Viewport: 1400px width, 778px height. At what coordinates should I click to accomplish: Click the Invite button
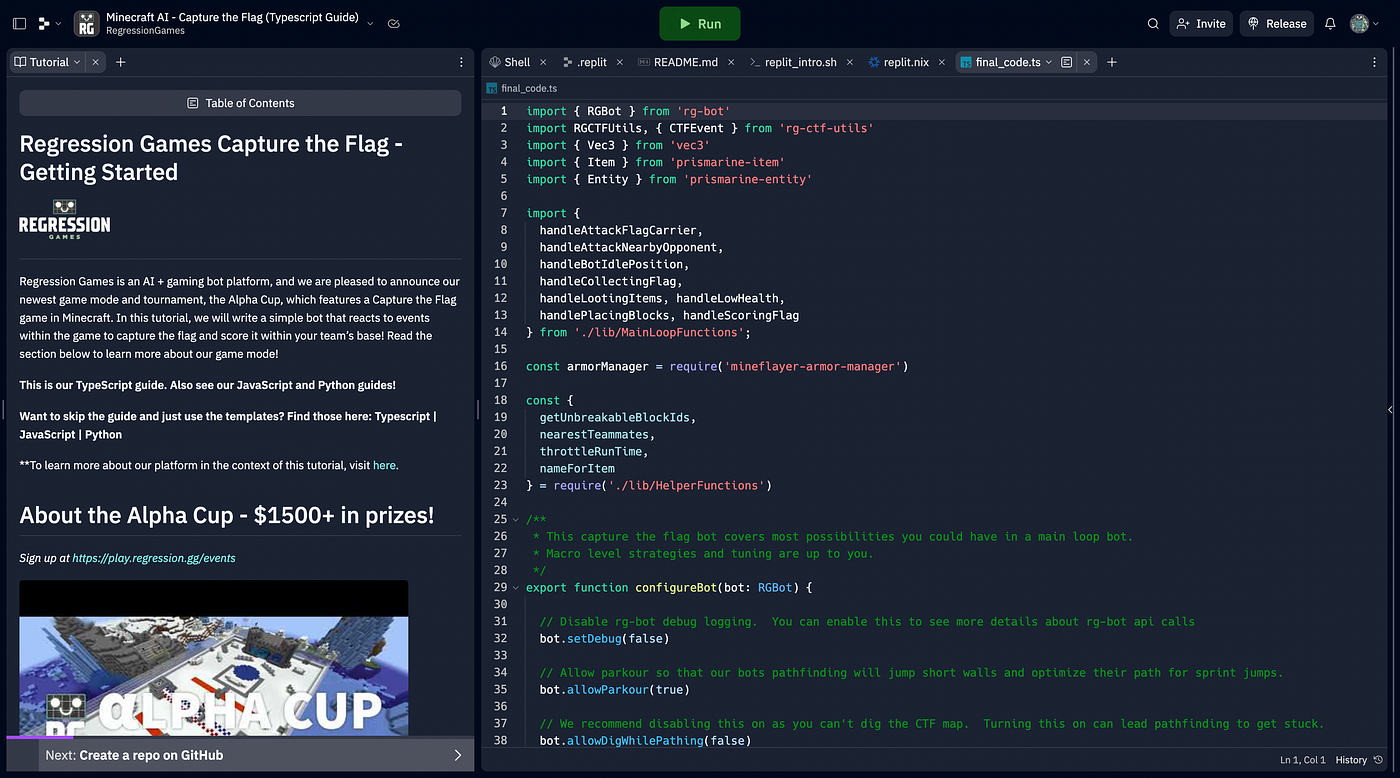tap(1201, 24)
